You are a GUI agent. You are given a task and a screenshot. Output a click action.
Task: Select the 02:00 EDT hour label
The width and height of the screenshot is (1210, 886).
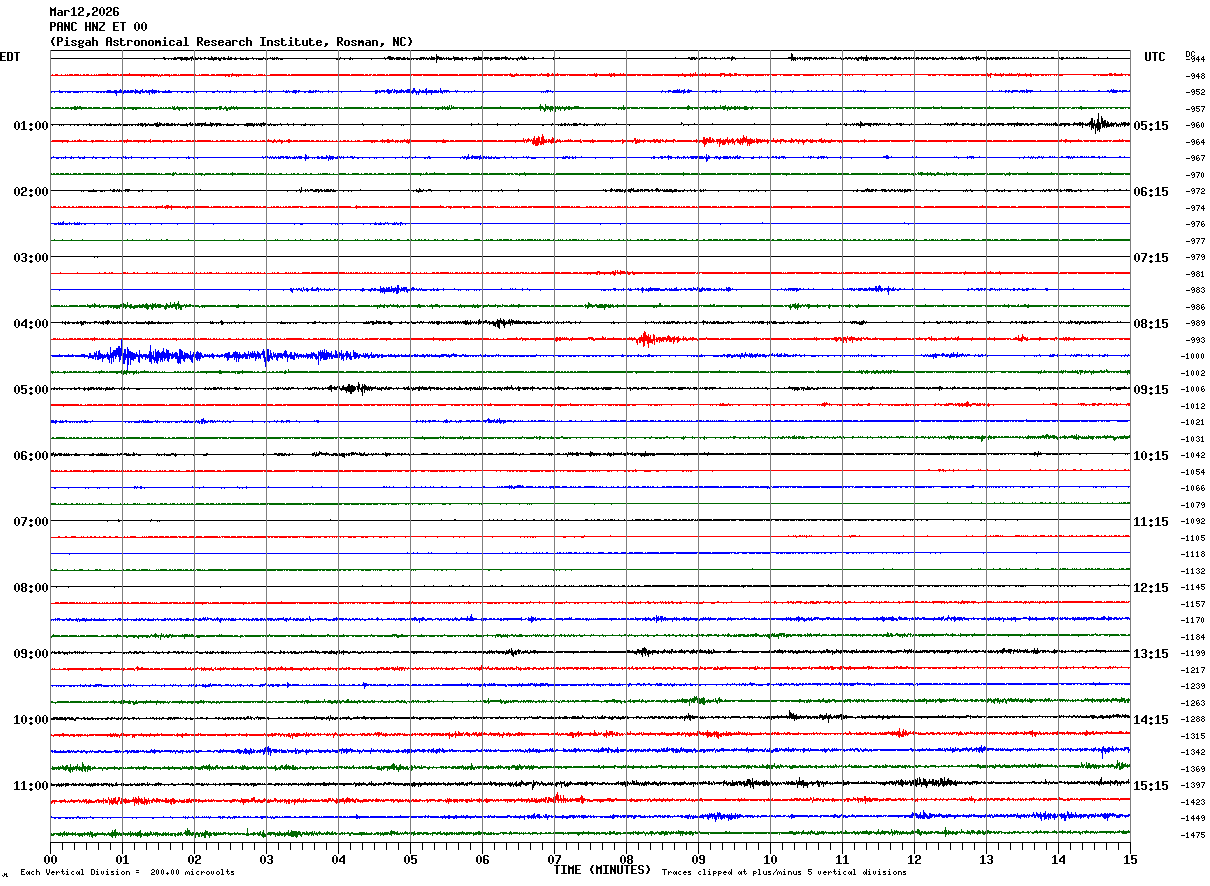click(31, 192)
